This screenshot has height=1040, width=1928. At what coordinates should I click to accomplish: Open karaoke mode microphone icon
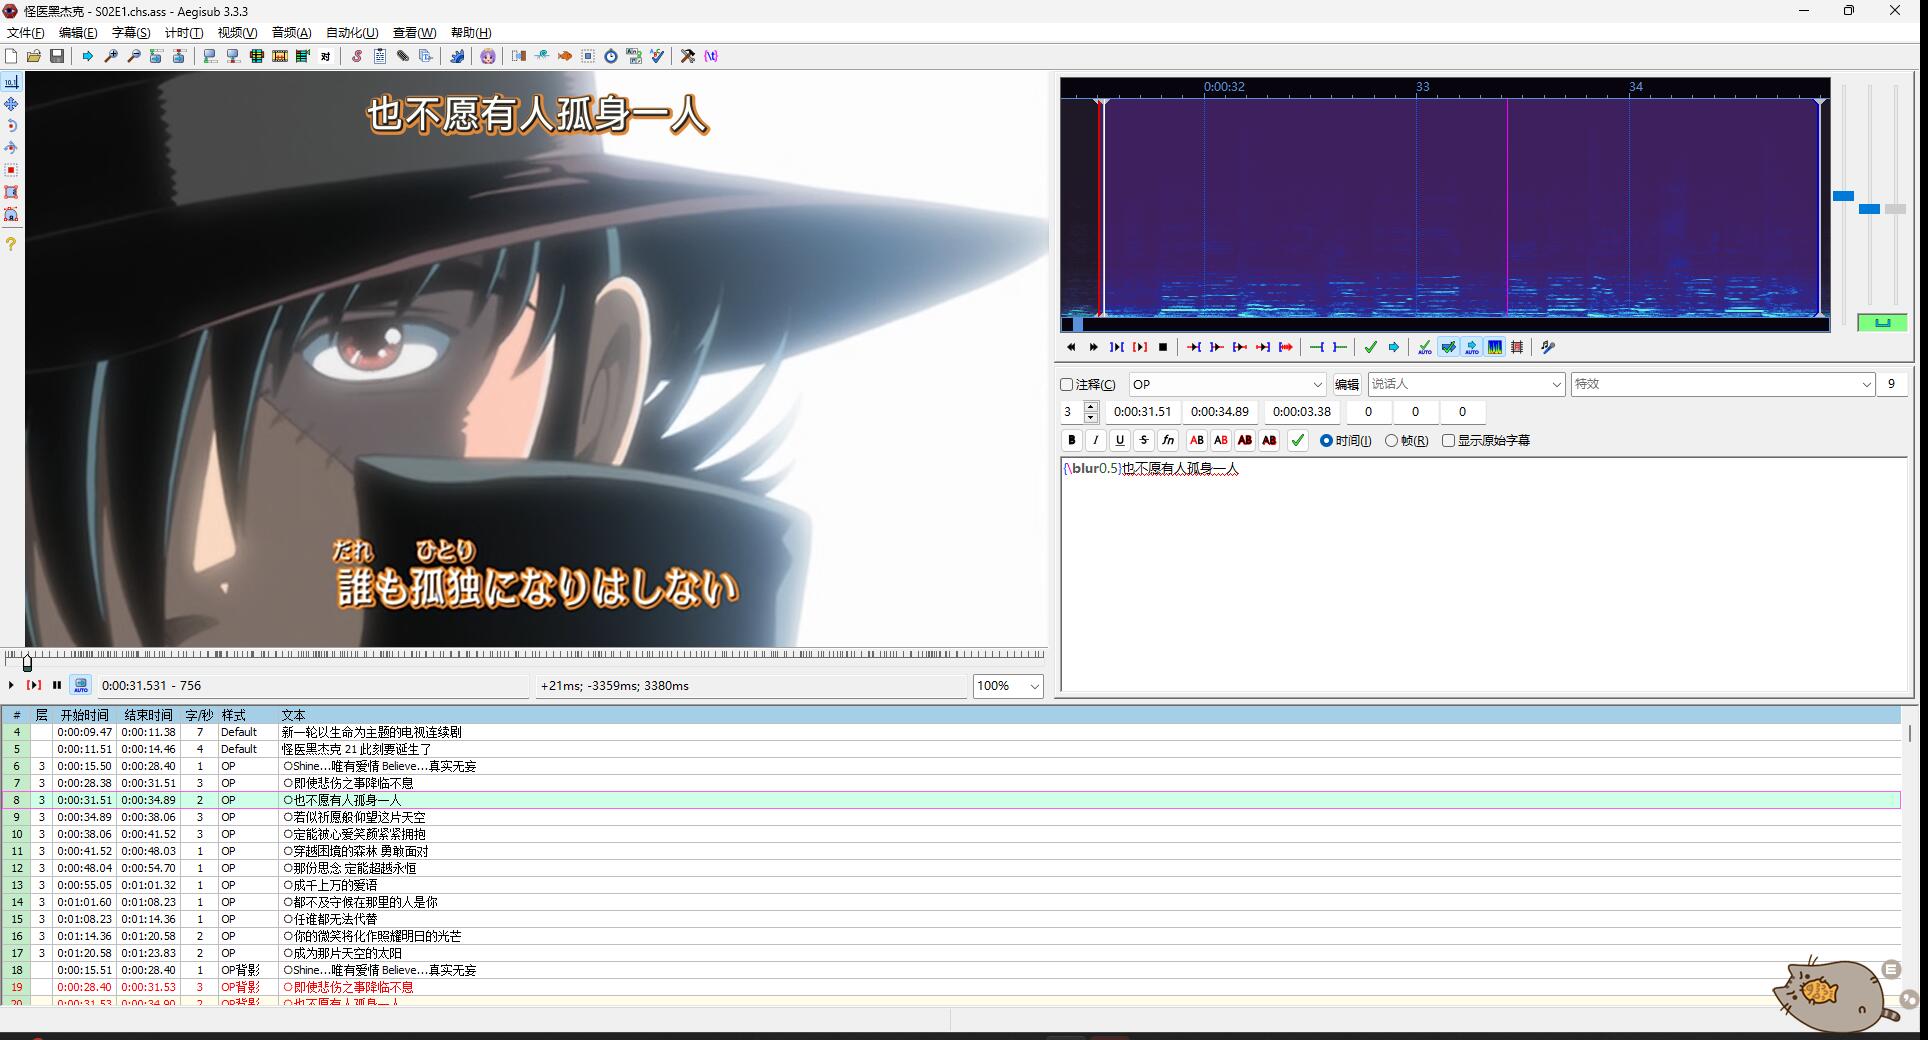1548,347
